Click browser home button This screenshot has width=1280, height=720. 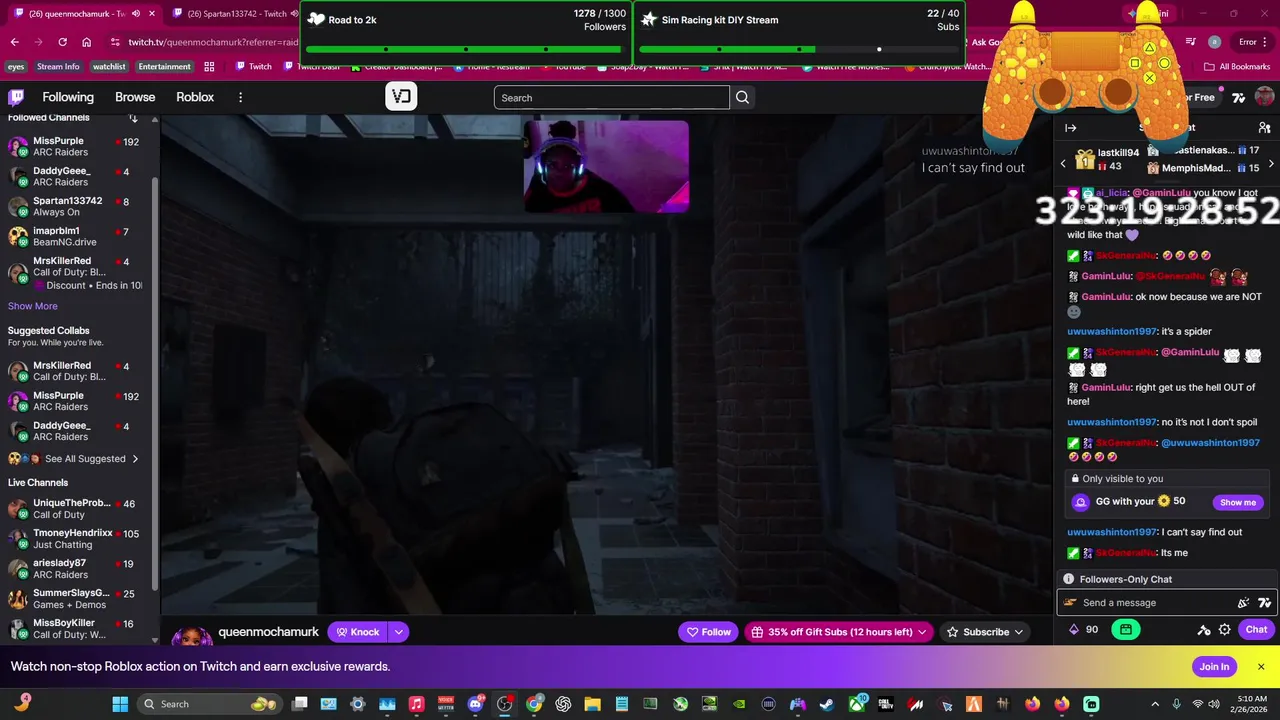click(86, 42)
